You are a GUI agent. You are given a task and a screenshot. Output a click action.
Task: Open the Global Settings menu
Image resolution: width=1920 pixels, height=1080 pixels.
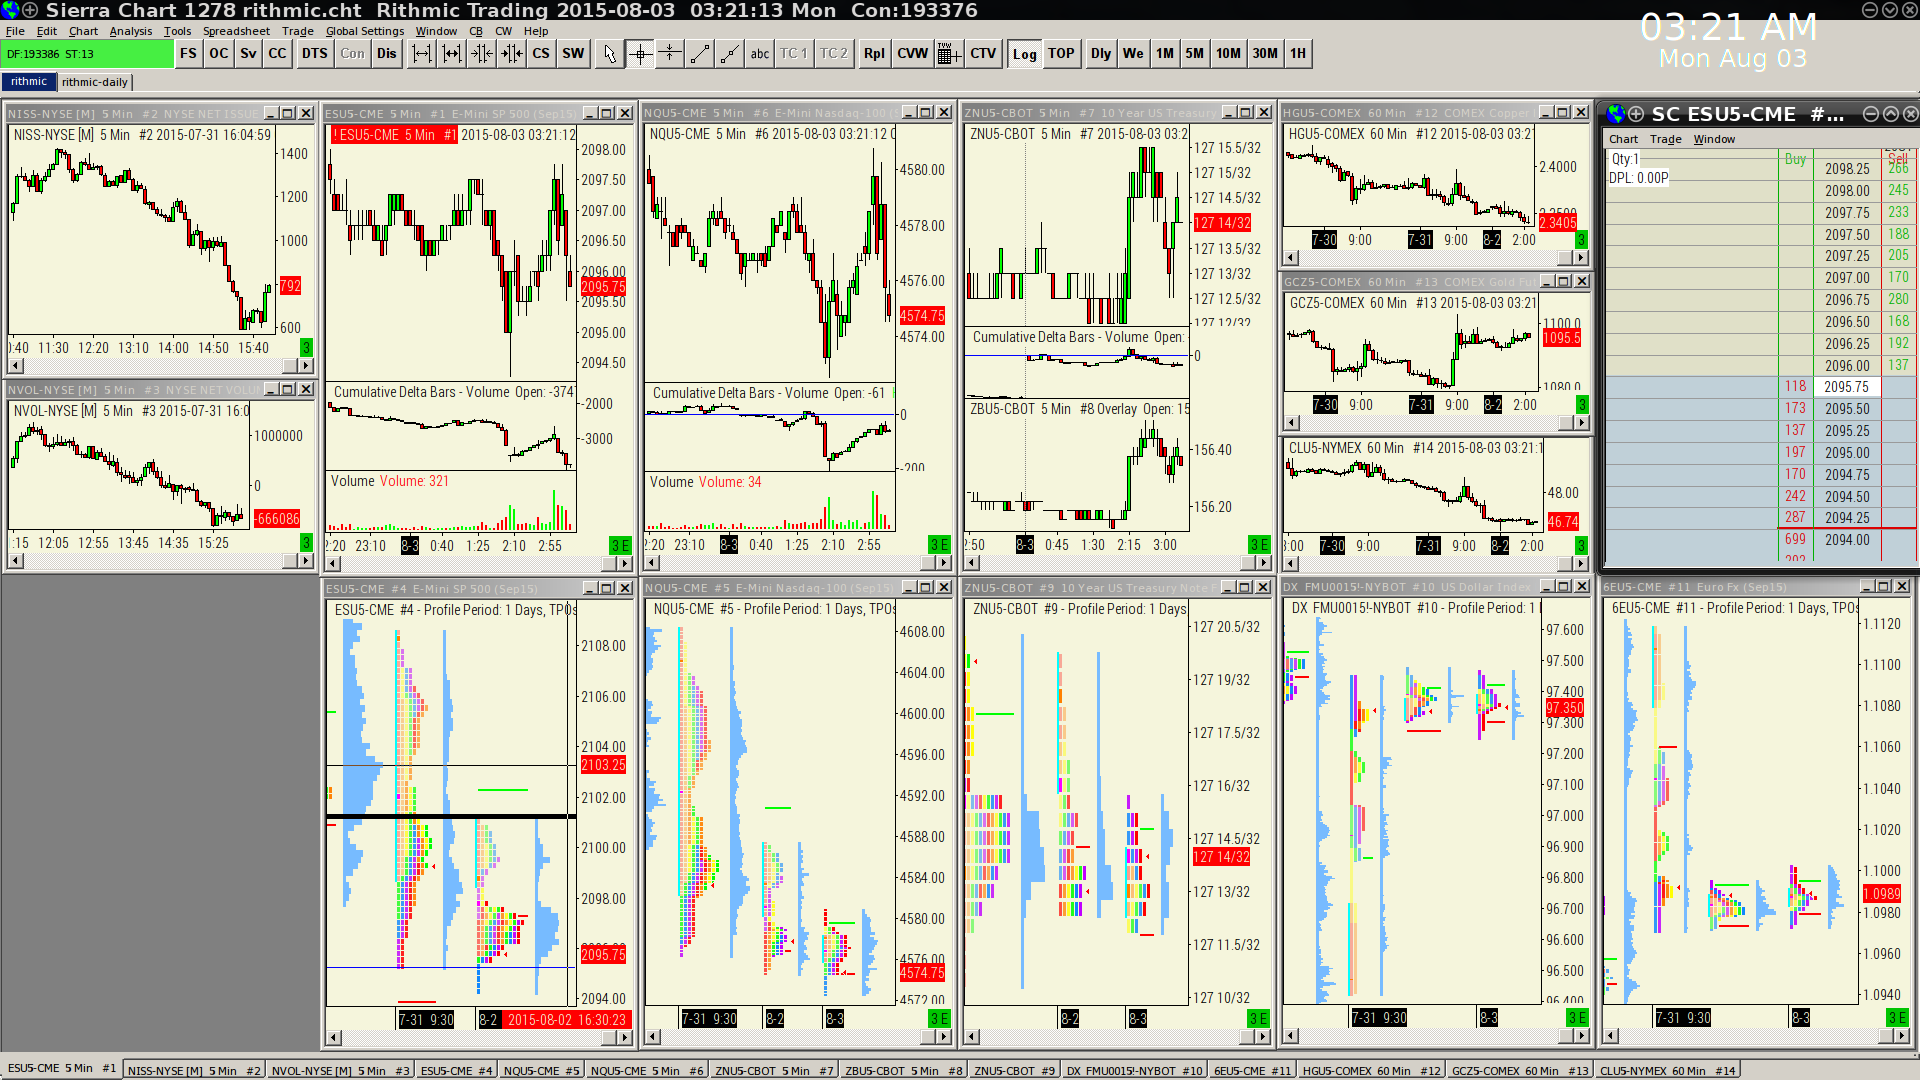[364, 31]
